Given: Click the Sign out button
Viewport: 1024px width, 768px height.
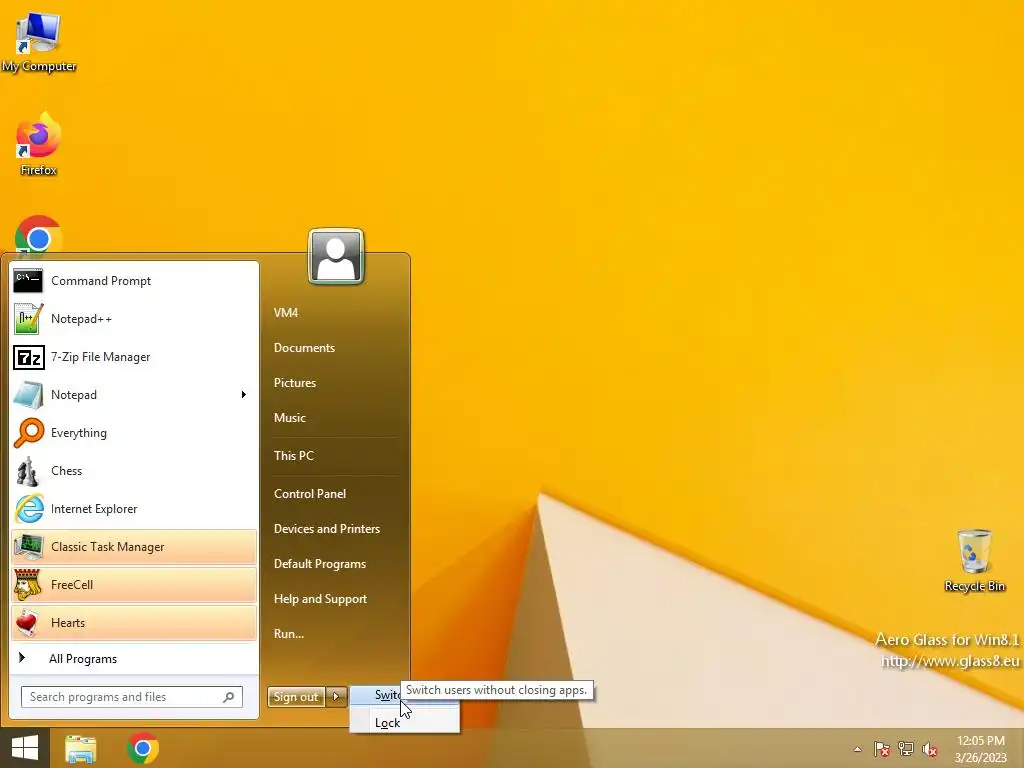Looking at the screenshot, I should (x=296, y=697).
